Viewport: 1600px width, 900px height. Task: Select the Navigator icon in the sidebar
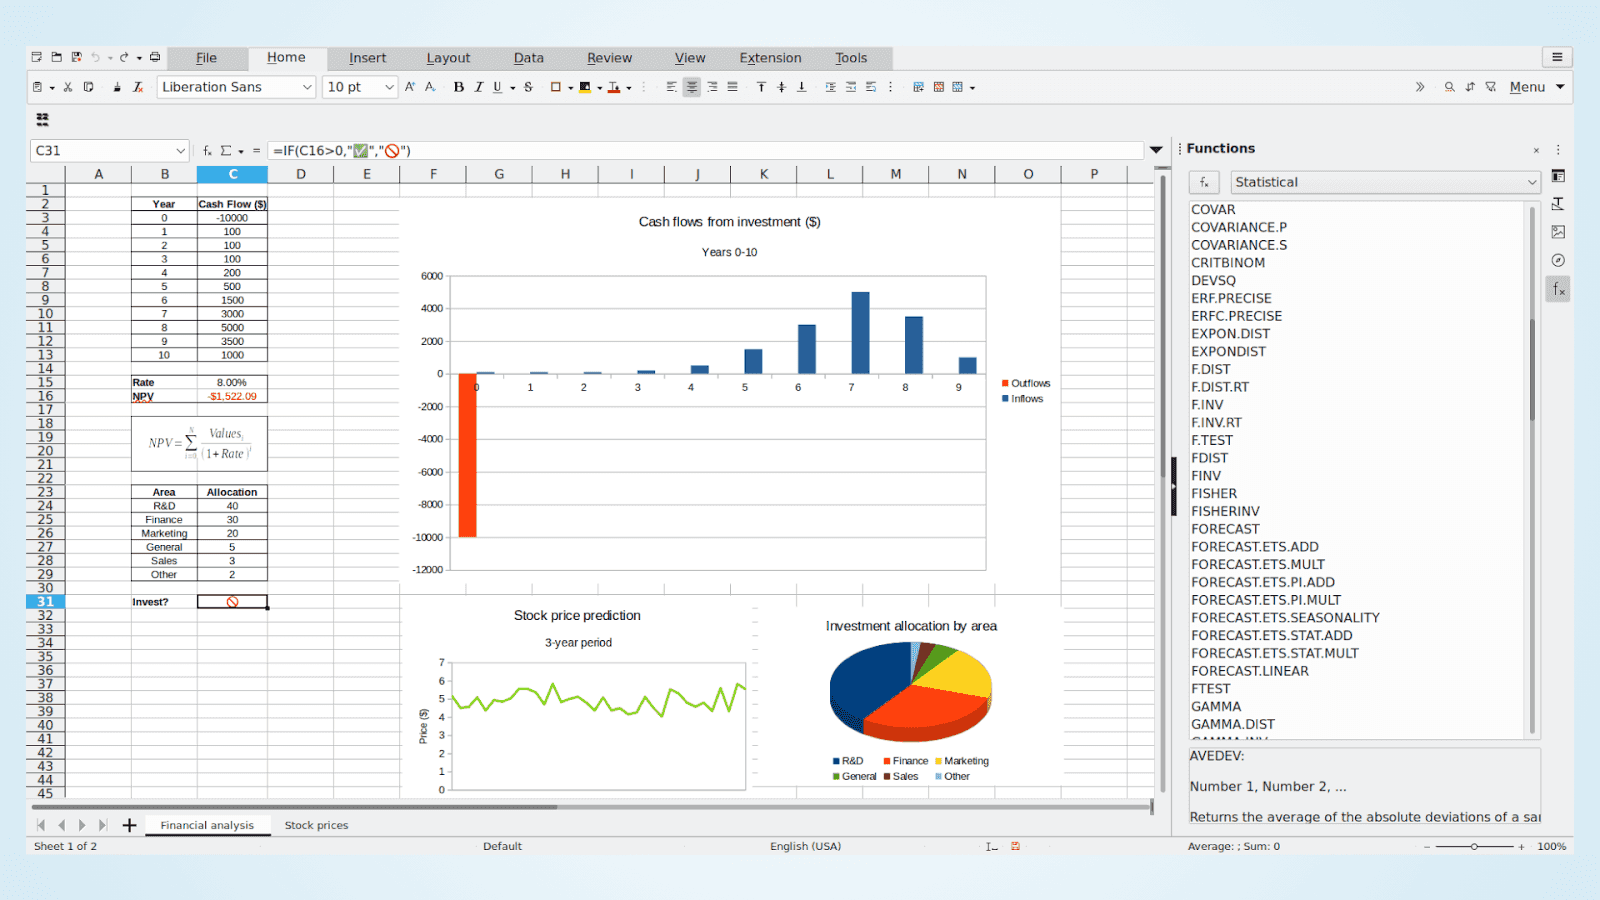click(x=1558, y=259)
